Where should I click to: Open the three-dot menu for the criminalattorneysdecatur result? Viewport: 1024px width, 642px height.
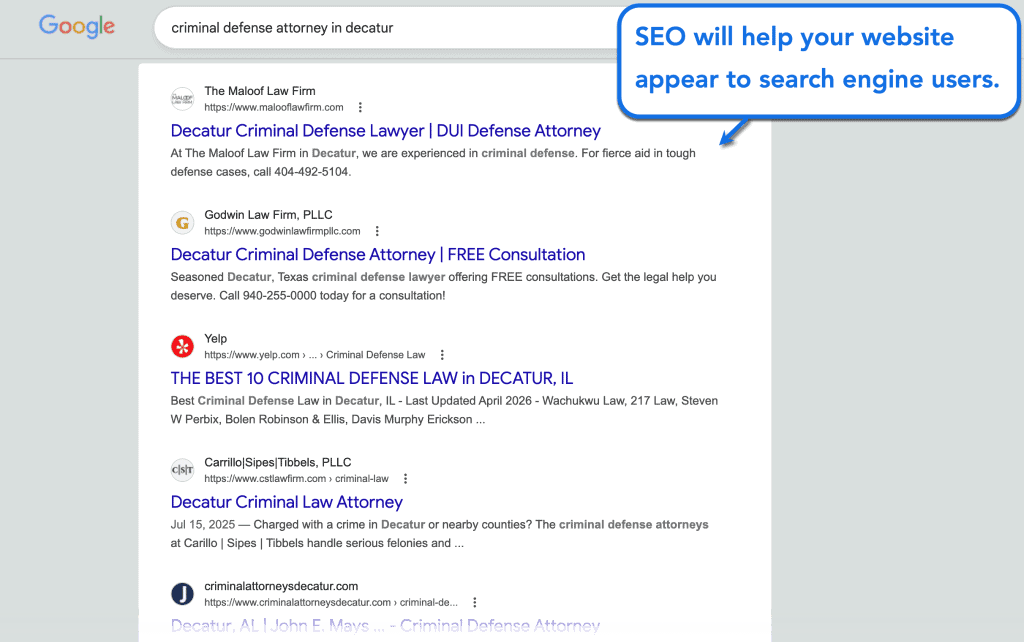[x=474, y=602]
